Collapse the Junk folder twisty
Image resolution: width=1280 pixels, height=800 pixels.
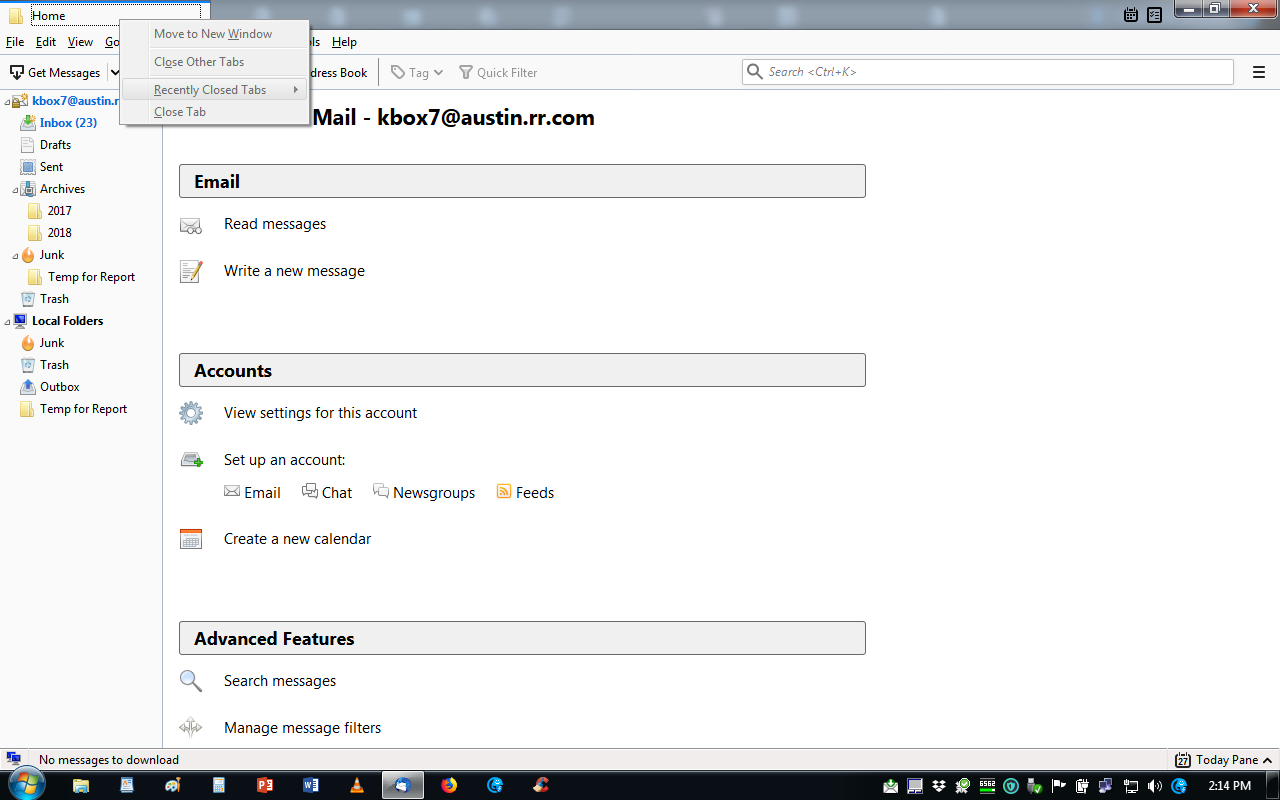tap(15, 255)
